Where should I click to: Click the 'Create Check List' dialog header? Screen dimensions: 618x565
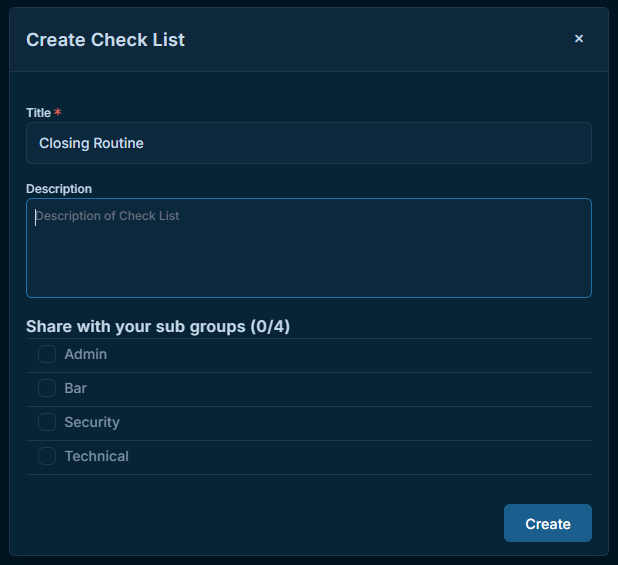click(x=105, y=40)
